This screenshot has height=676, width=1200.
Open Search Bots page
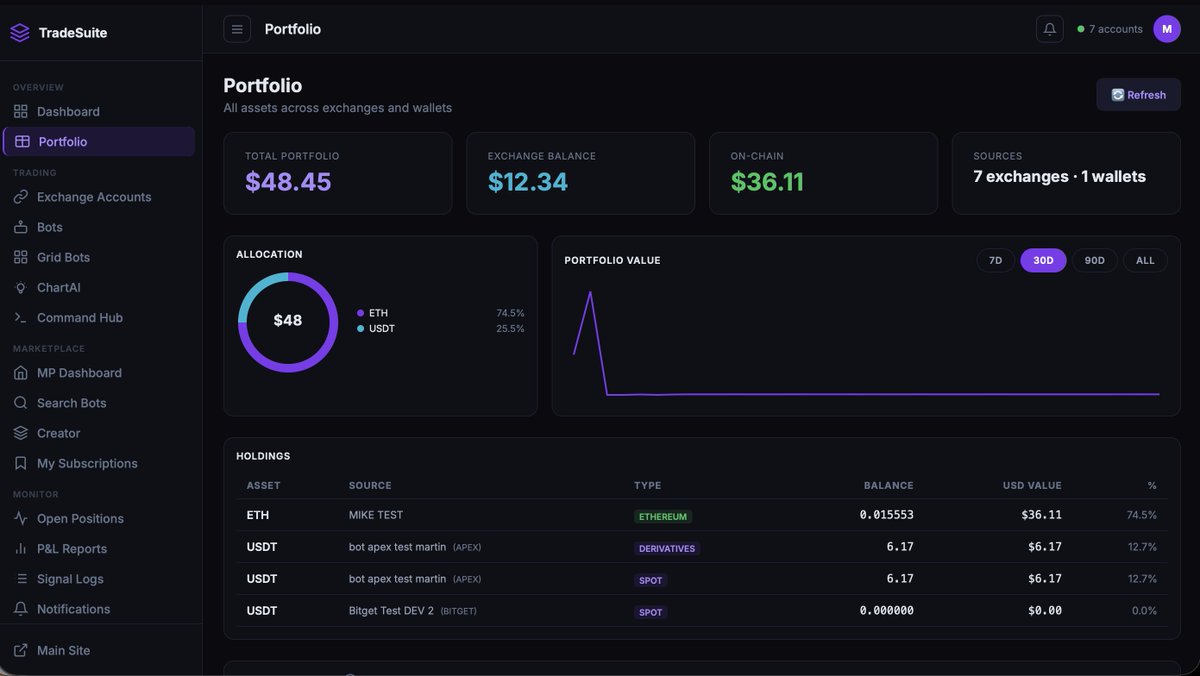click(99, 403)
